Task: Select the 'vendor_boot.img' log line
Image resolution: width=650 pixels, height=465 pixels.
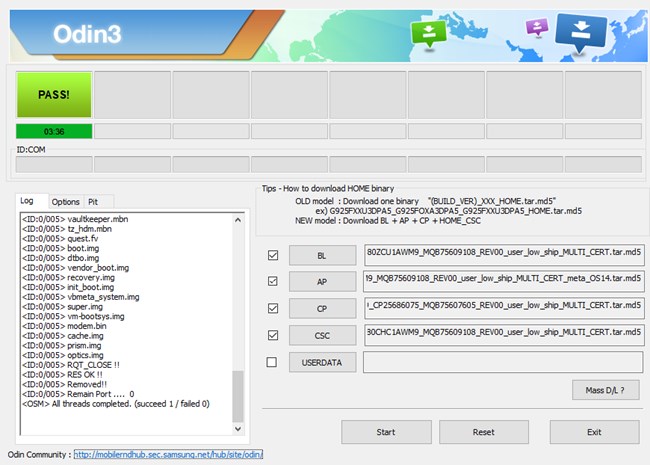Action: [x=75, y=268]
